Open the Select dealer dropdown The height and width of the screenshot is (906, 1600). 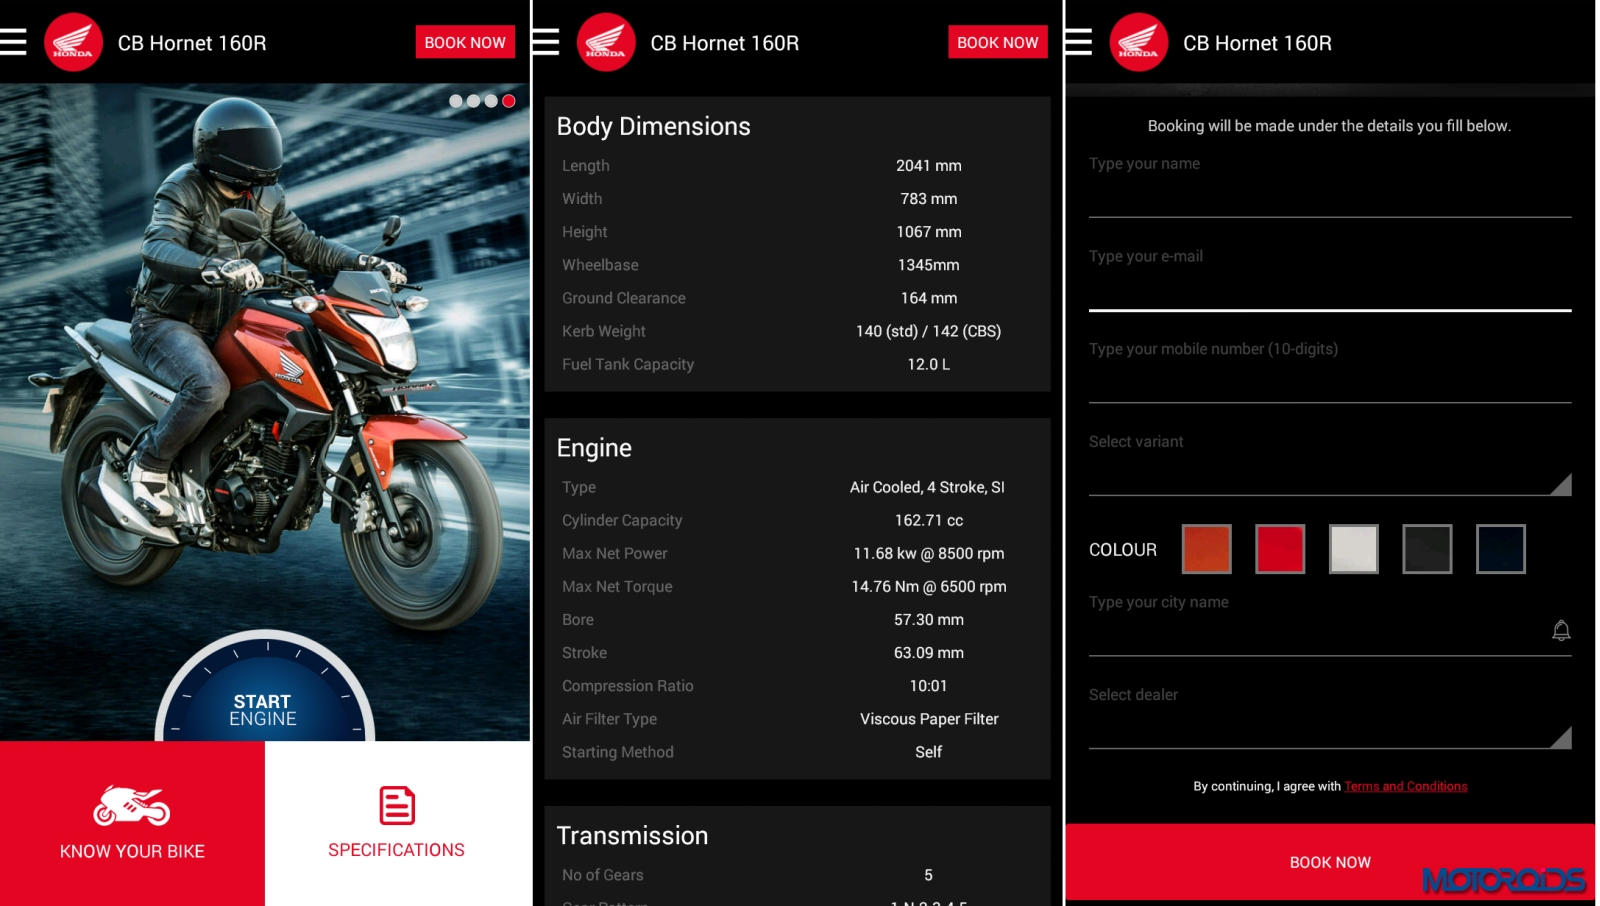(x=1330, y=716)
